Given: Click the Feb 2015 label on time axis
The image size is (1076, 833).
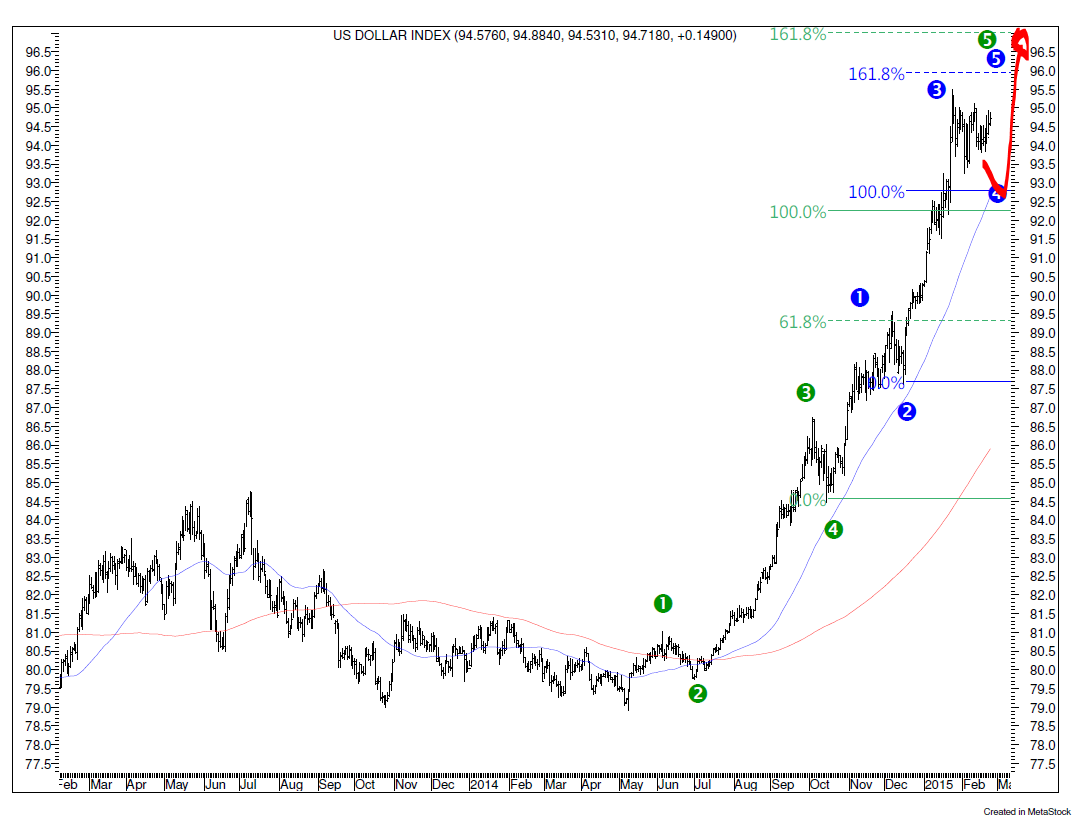Looking at the screenshot, I should (x=973, y=784).
